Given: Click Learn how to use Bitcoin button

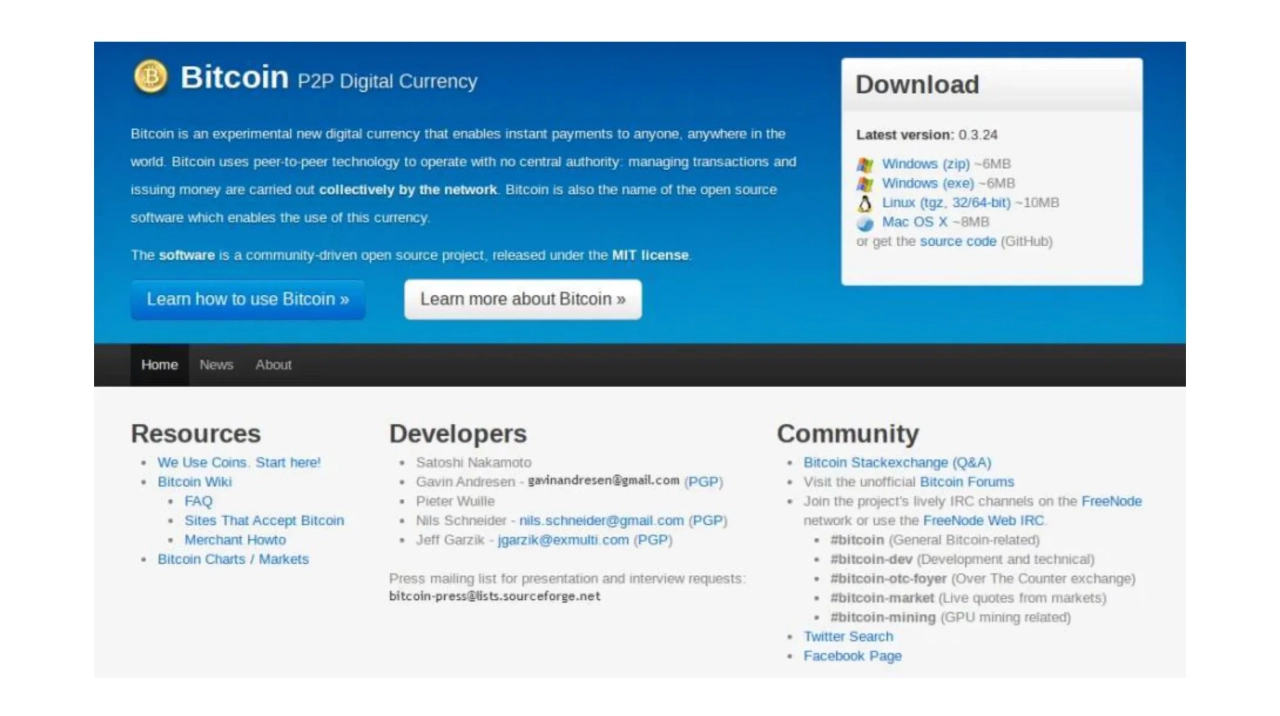Looking at the screenshot, I should [247, 299].
